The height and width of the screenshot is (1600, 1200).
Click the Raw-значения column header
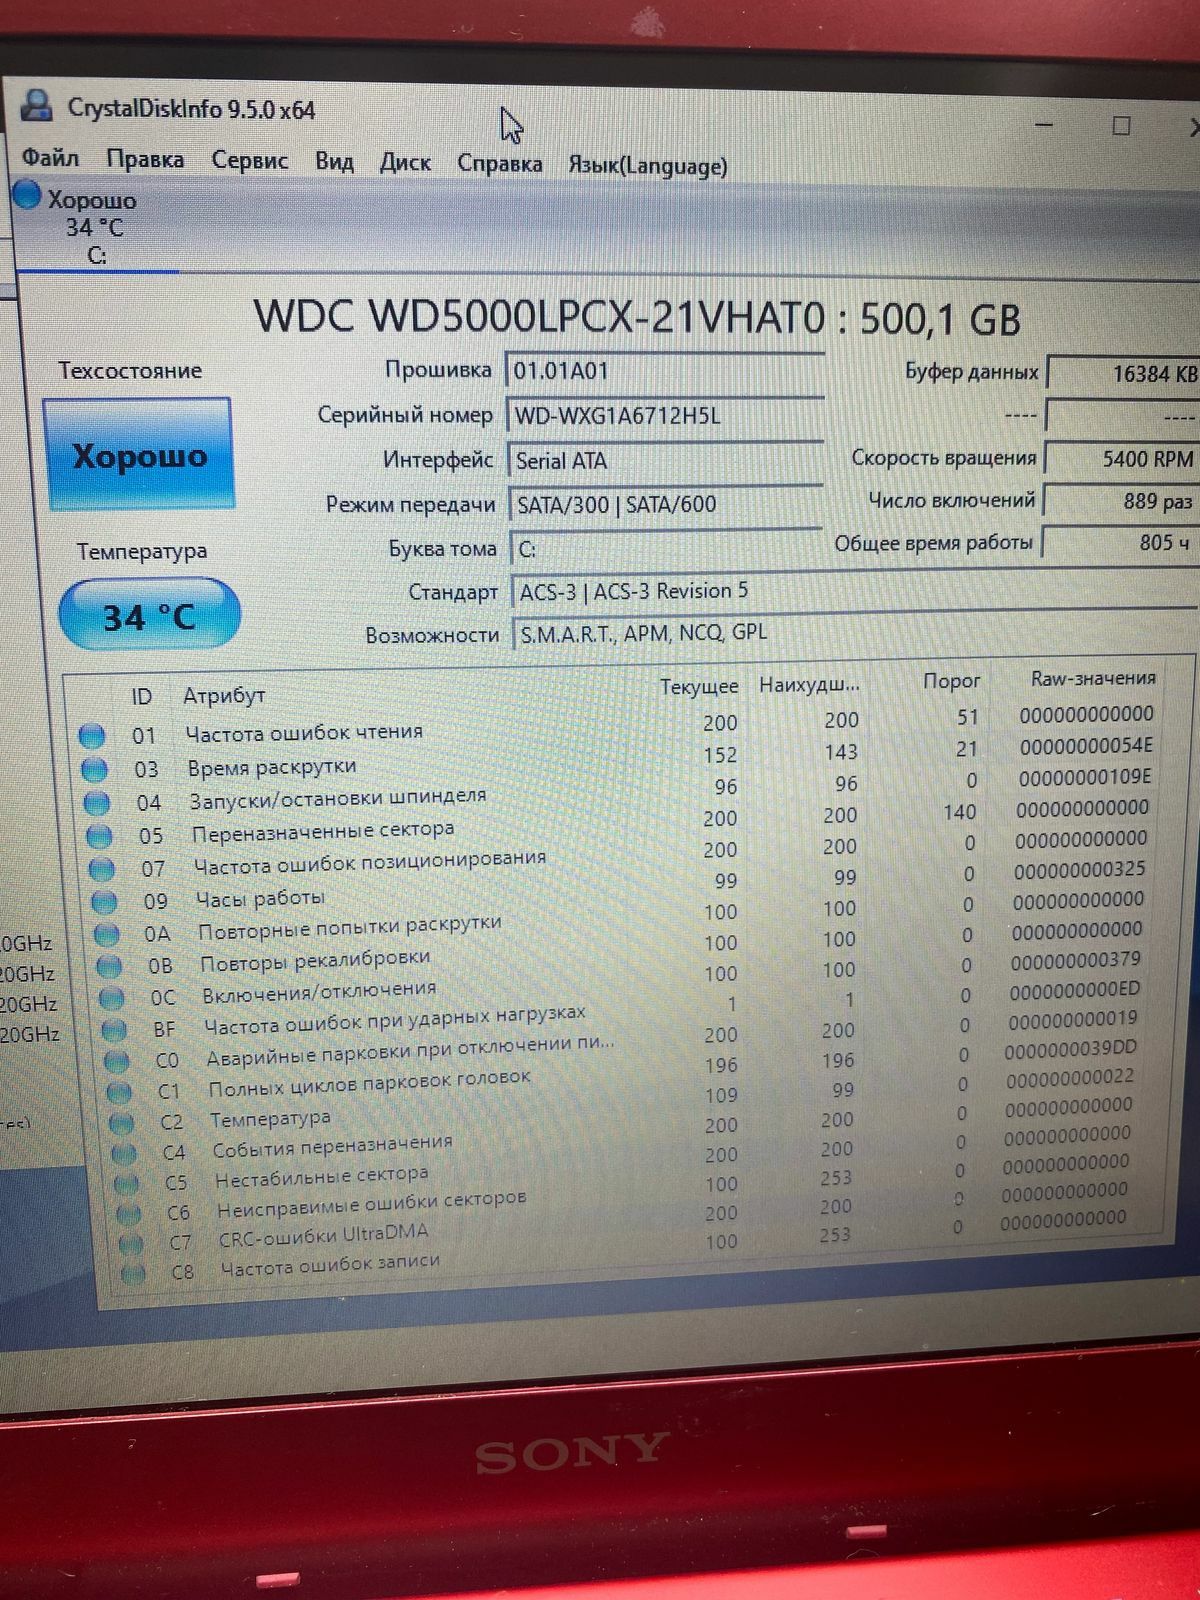[1093, 678]
